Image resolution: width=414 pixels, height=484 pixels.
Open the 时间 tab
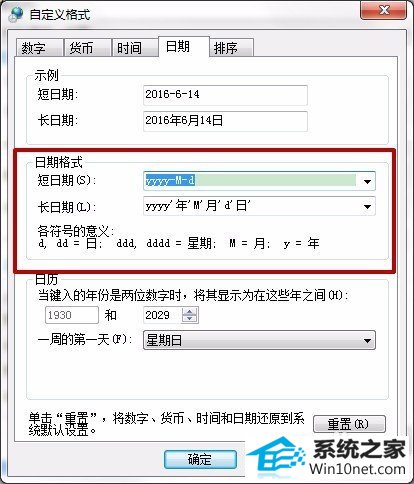click(135, 48)
